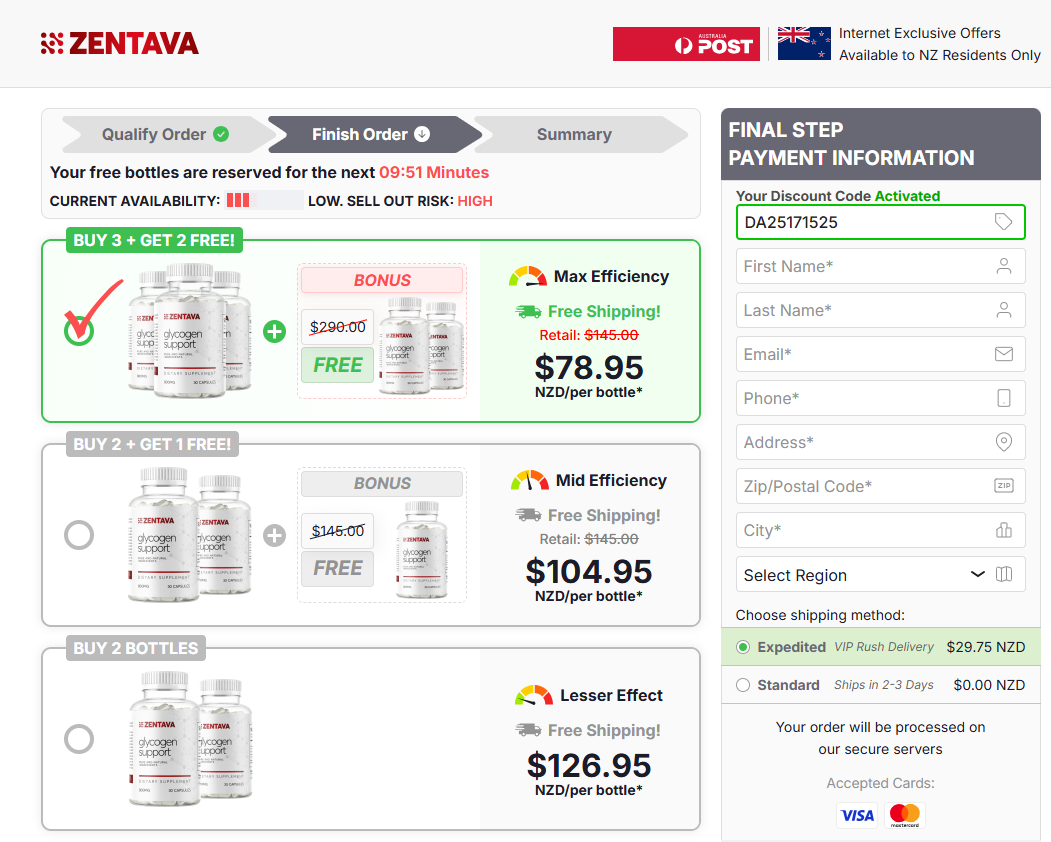Select the Buy 3 + Get 2 Free package radio
The image size is (1051, 842).
pos(79,331)
